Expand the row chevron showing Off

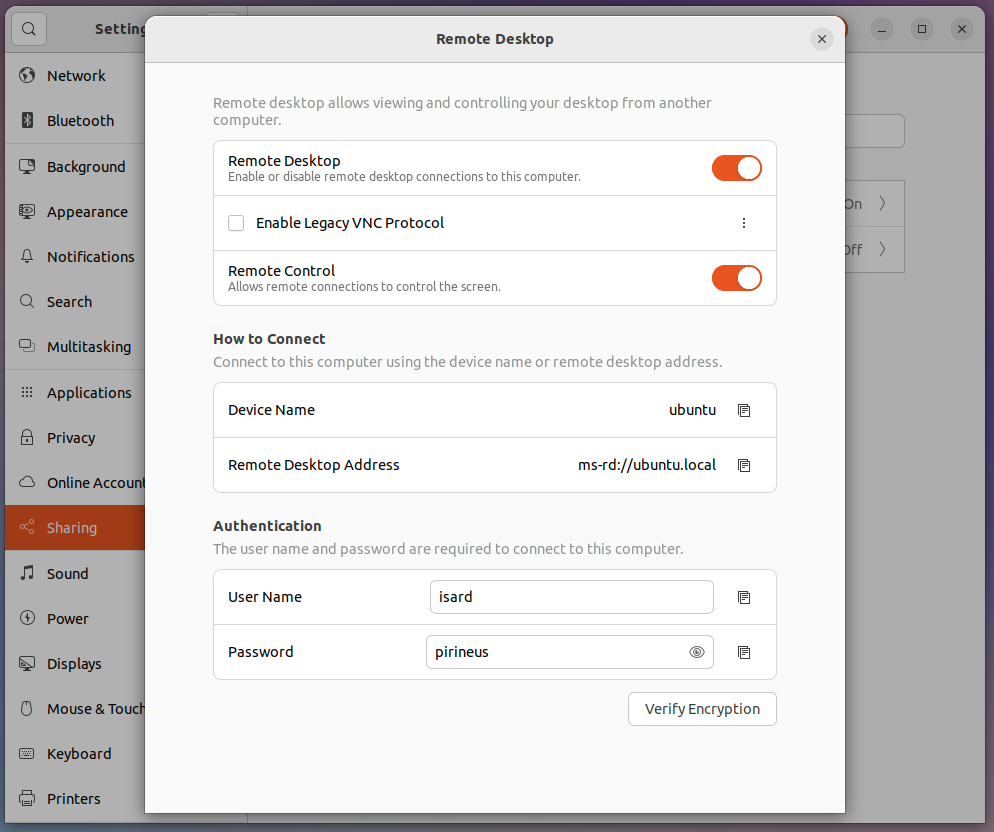click(881, 250)
